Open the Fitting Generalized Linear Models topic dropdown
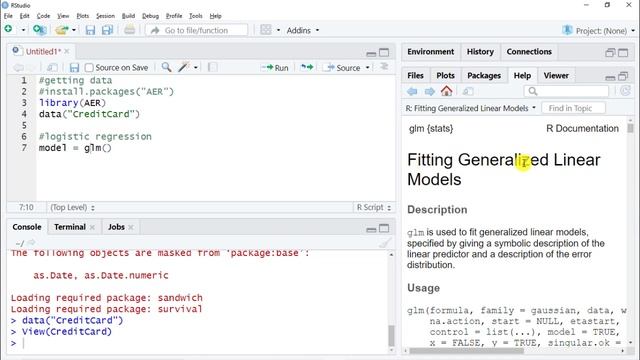The image size is (640, 360). [x=470, y=108]
